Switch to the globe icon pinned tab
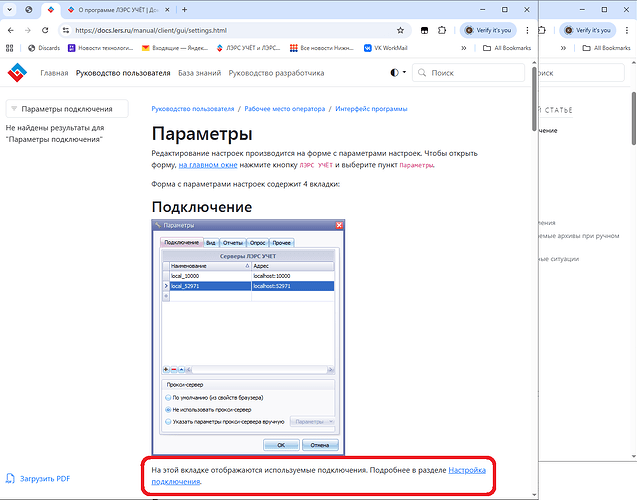The height and width of the screenshot is (500, 637). tap(28, 9)
